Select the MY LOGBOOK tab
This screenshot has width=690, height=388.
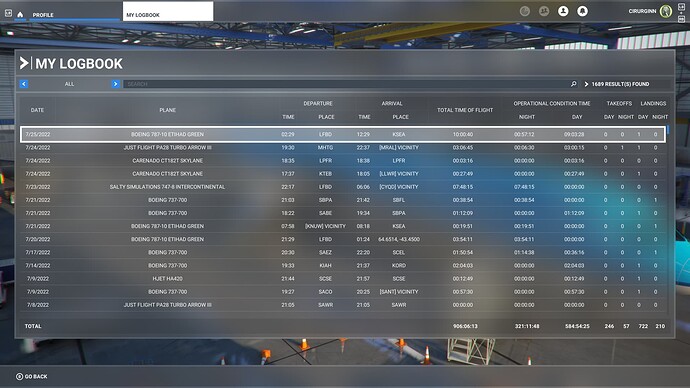(168, 11)
